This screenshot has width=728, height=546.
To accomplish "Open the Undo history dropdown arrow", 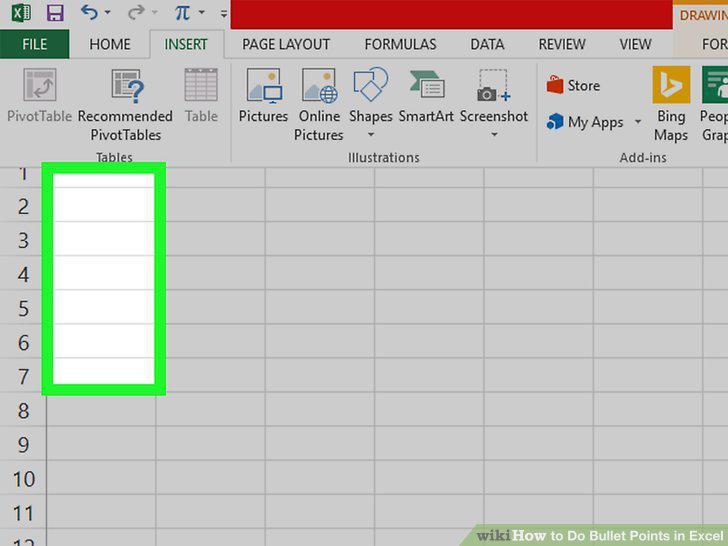I will 108,13.
